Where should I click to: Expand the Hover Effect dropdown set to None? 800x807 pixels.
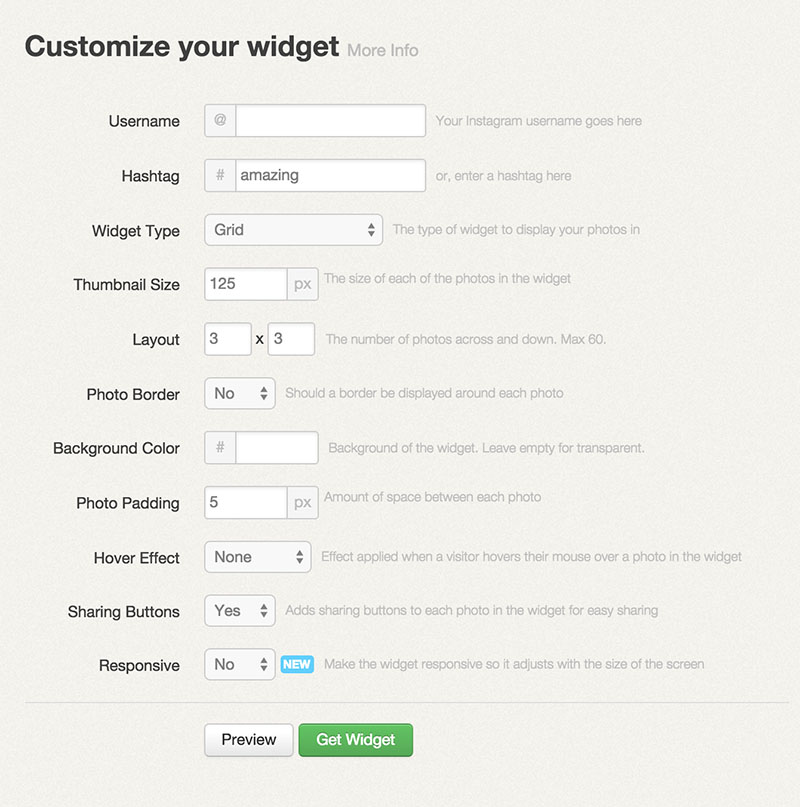click(258, 557)
